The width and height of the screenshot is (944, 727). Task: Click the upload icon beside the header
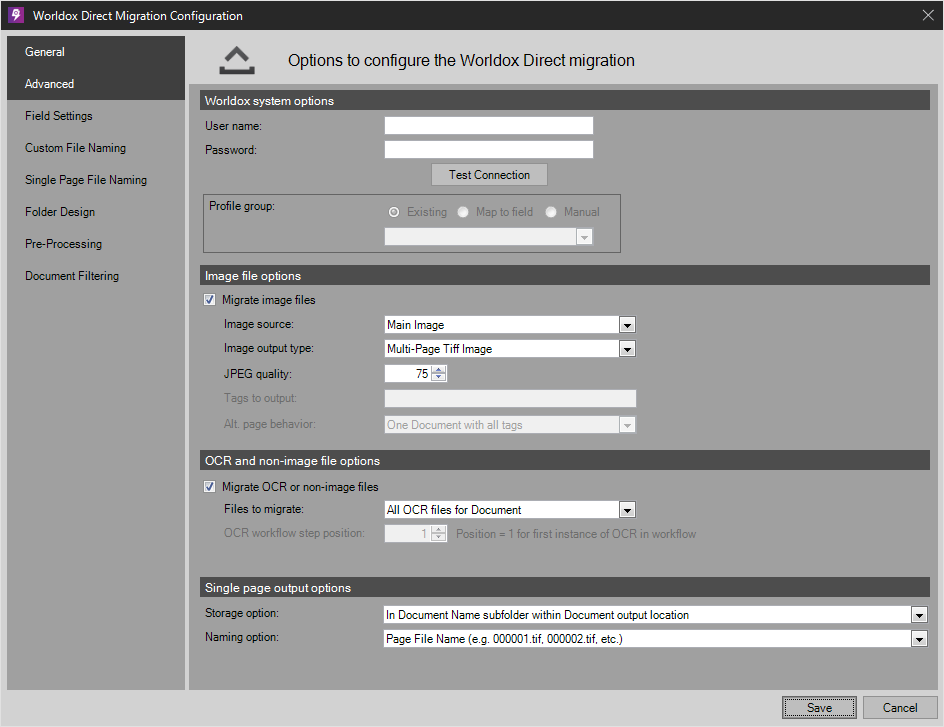point(237,60)
